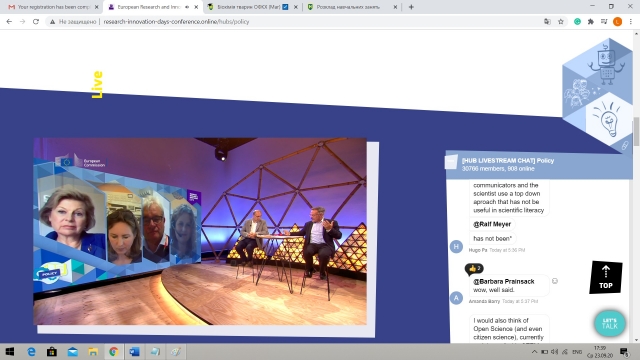Click the hub chat avatar icon in header
Screen dimensions: 640x360
click(451, 162)
